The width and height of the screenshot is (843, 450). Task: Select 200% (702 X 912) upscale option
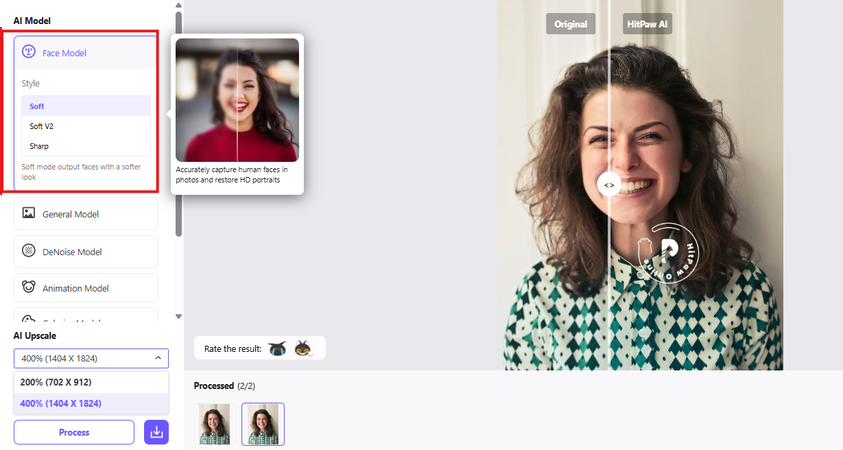pyautogui.click(x=91, y=382)
